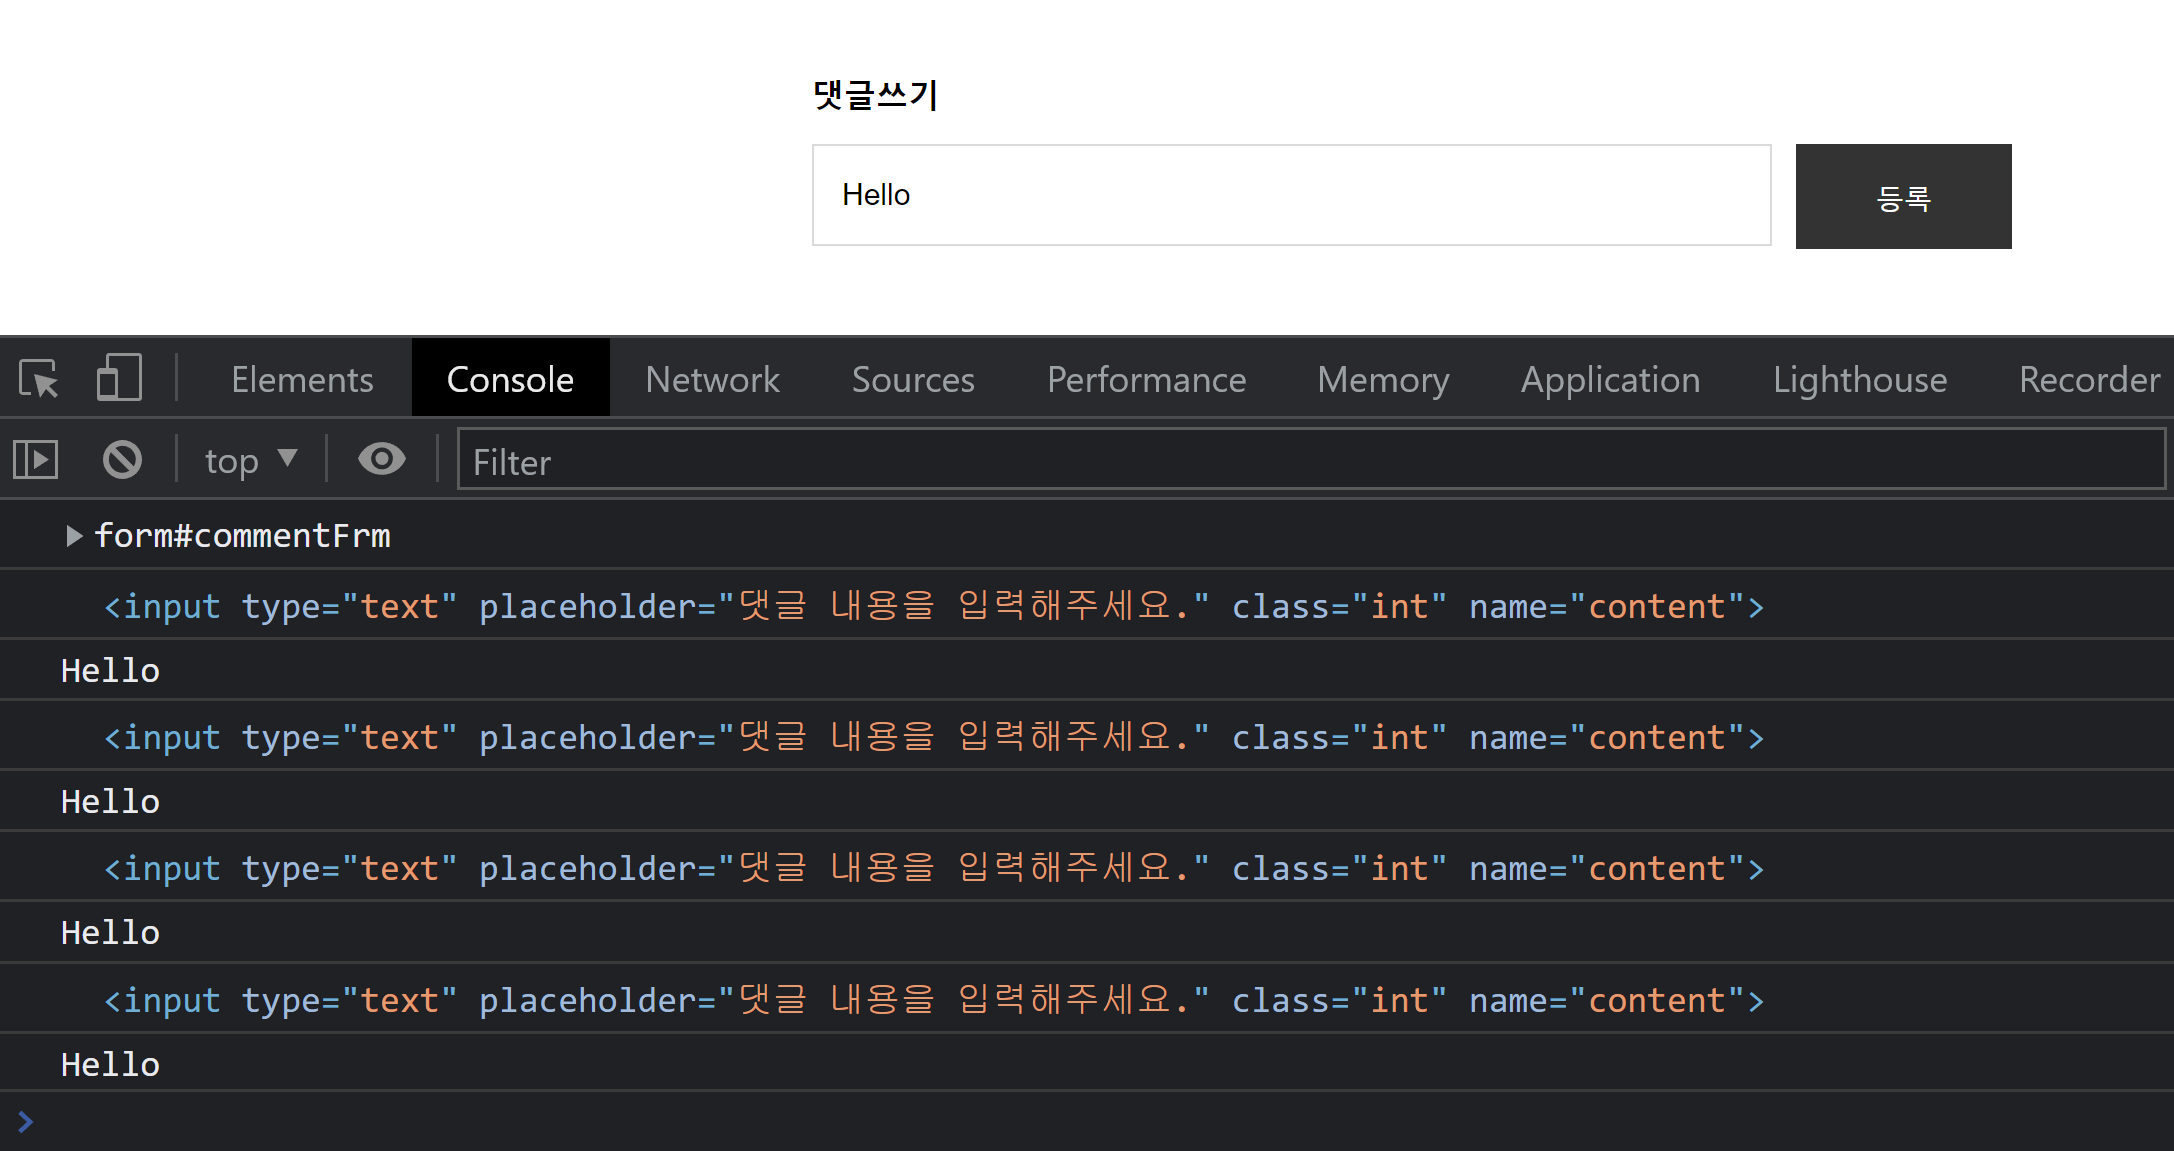Clear the console with the ban icon
Screen dimensions: 2174x1151
(x=122, y=460)
